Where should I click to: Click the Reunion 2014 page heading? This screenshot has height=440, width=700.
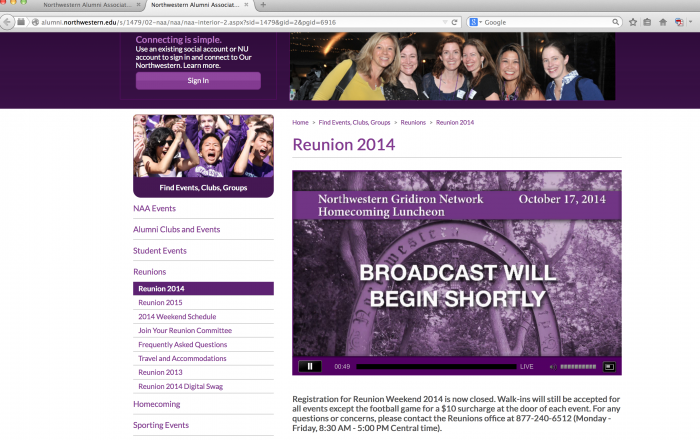344,145
